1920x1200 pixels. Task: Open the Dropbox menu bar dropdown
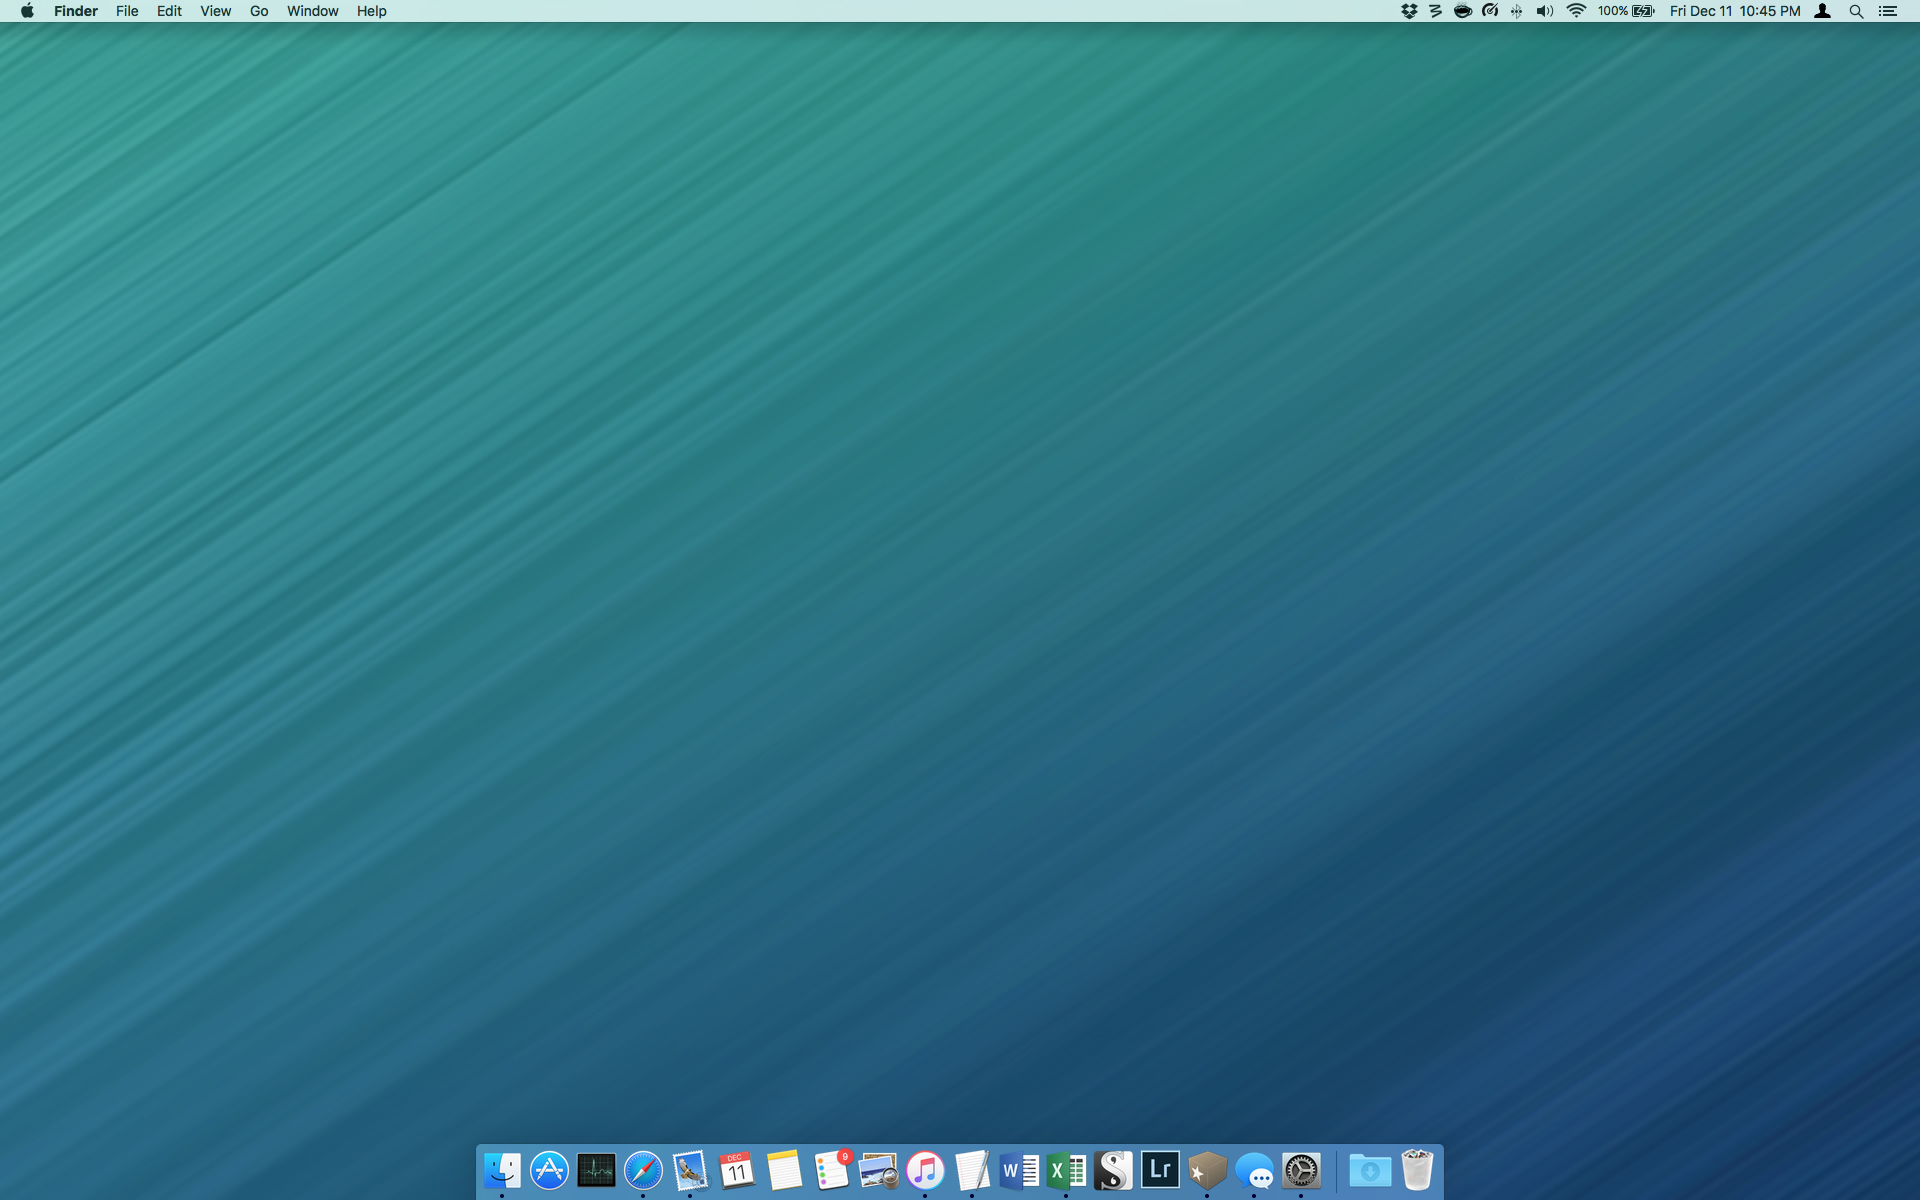coord(1409,11)
